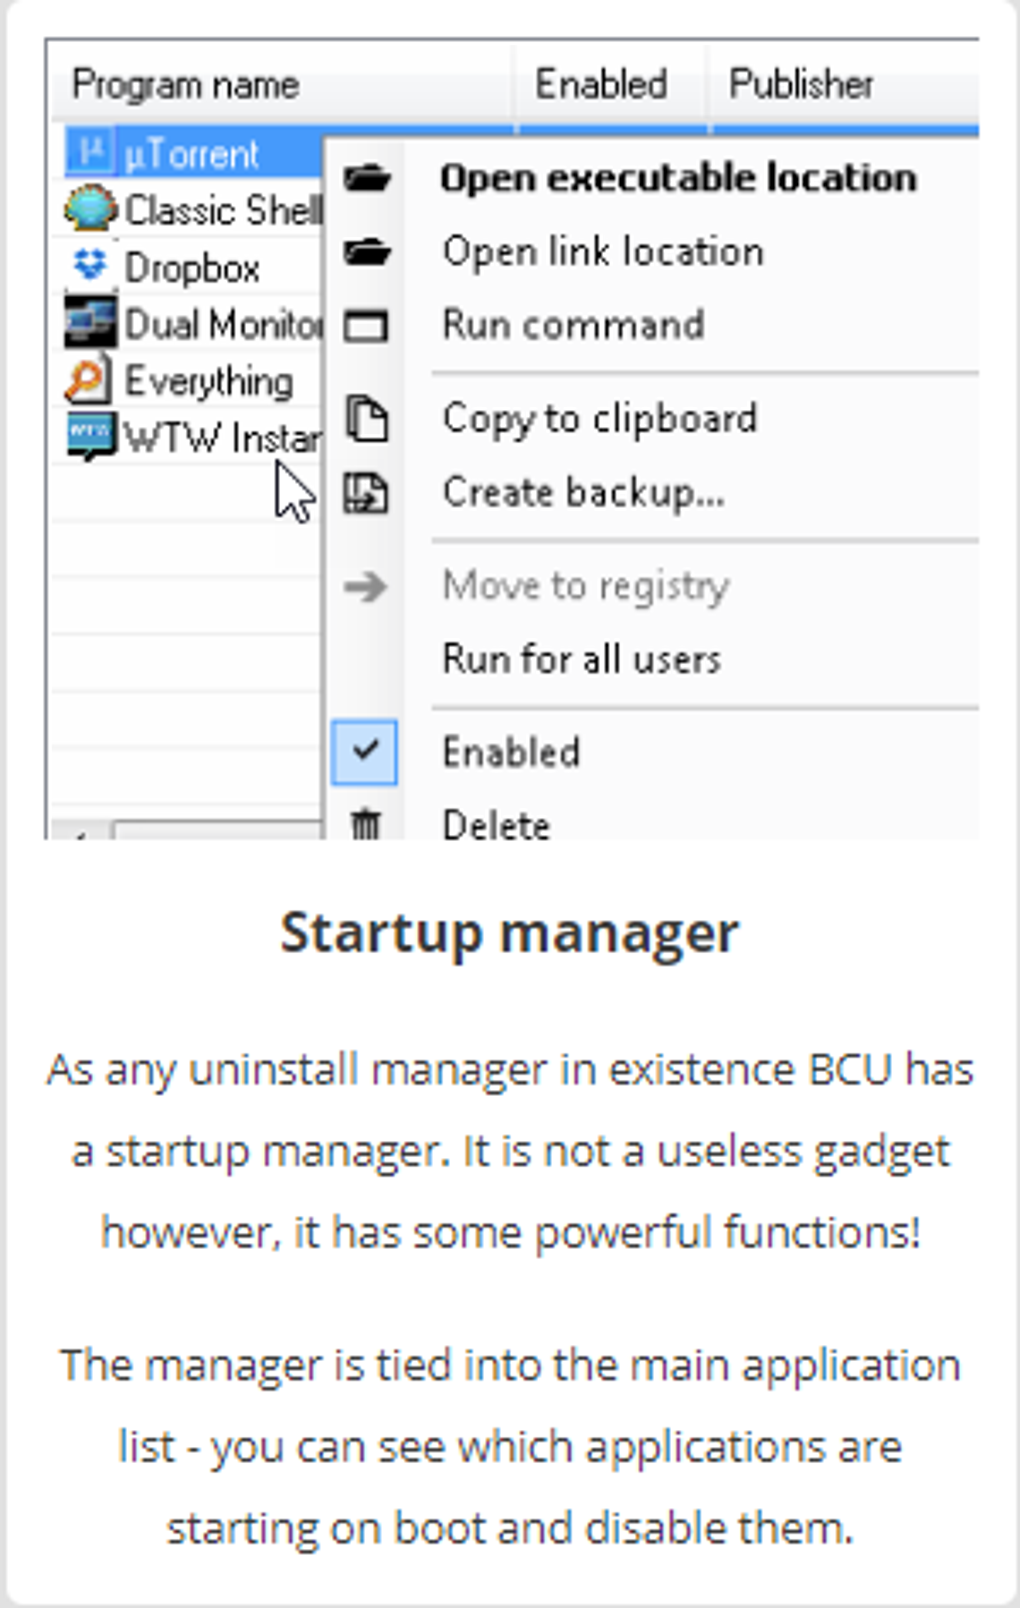Toggle the Enabled checkmark

point(365,751)
